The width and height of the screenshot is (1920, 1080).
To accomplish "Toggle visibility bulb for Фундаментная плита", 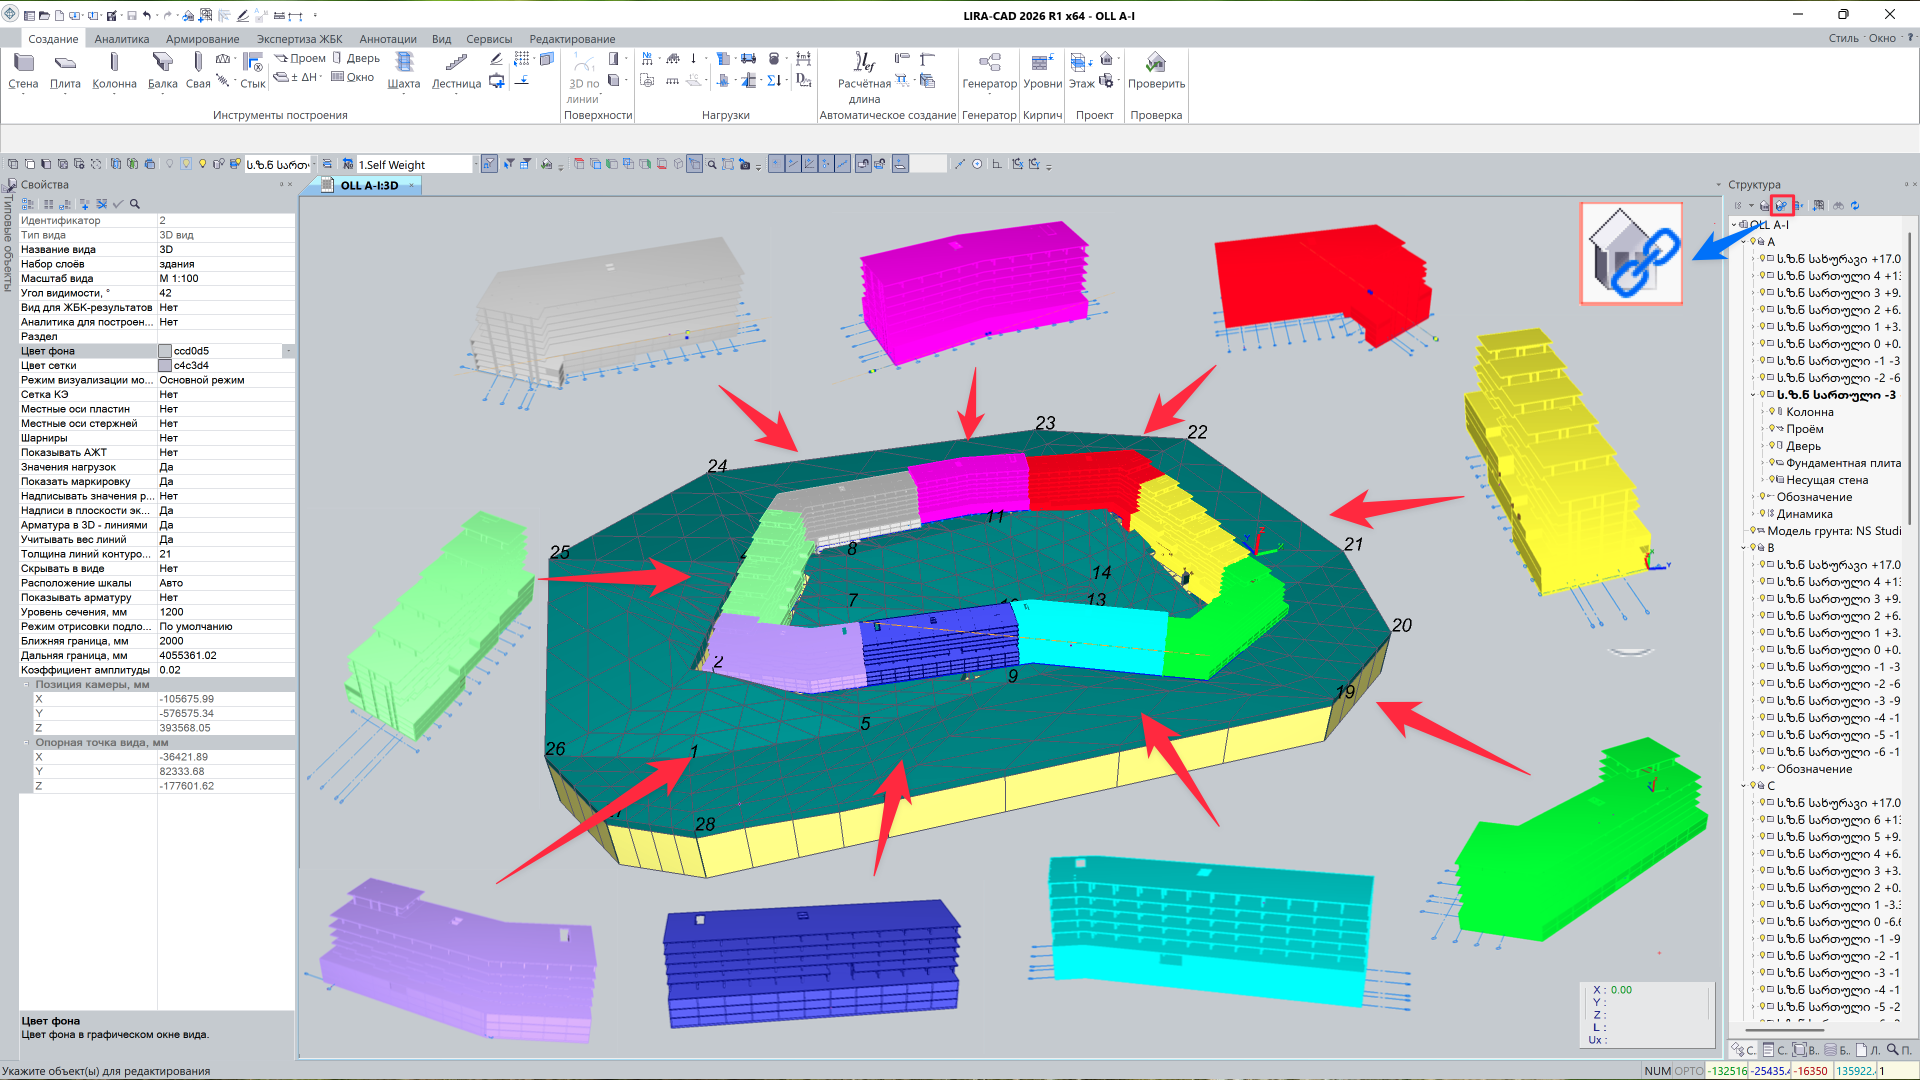I will click(1772, 463).
